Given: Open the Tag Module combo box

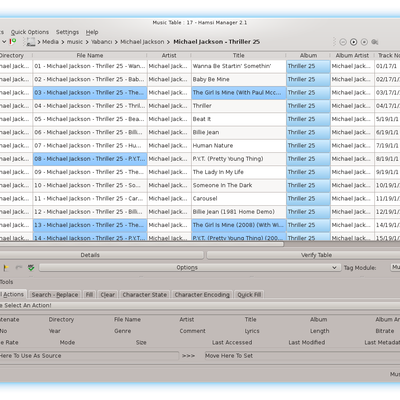Looking at the screenshot, I should click(x=395, y=267).
